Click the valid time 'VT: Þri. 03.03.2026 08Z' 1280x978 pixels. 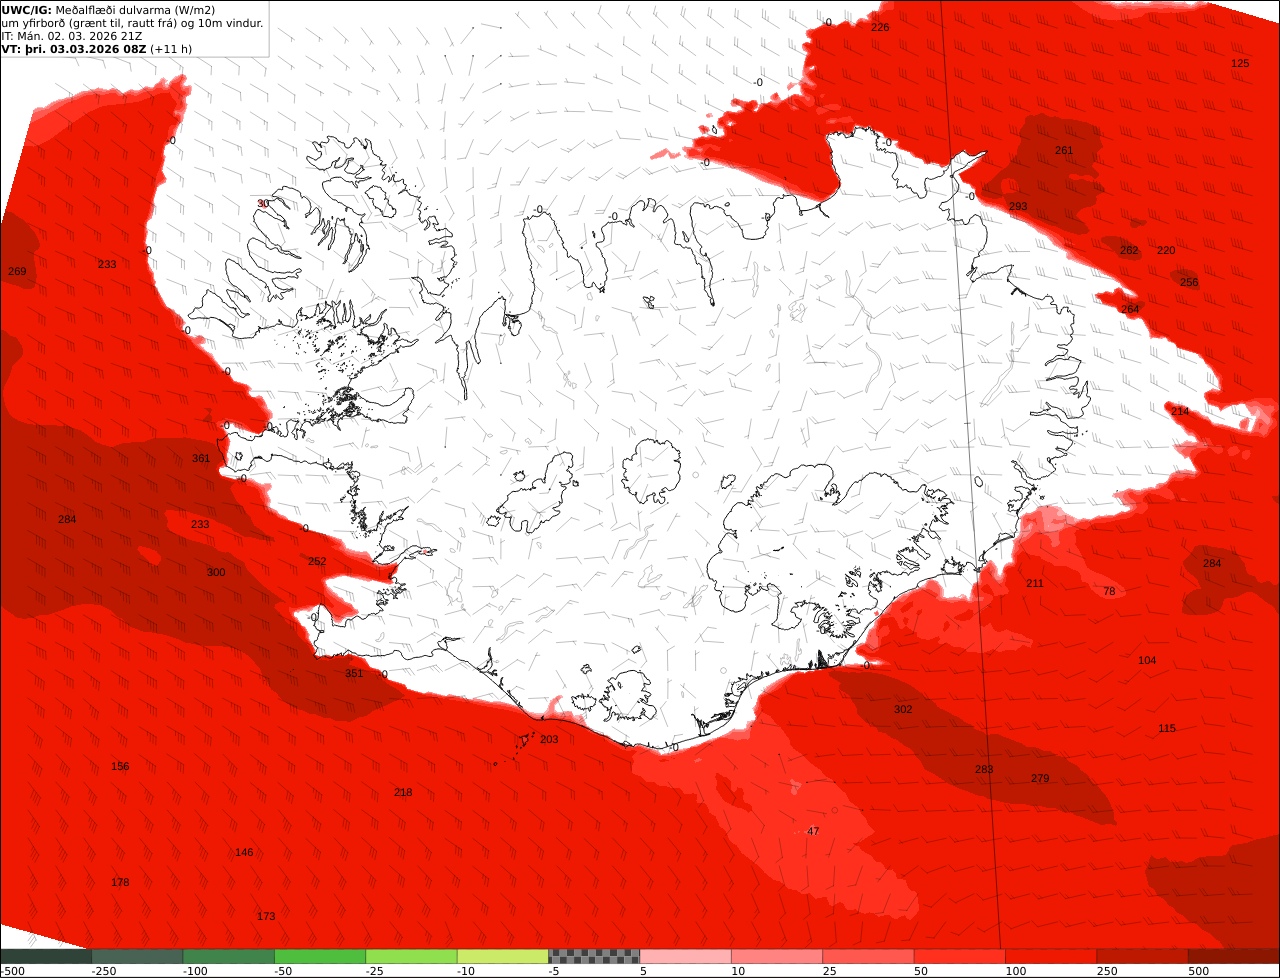coord(74,48)
